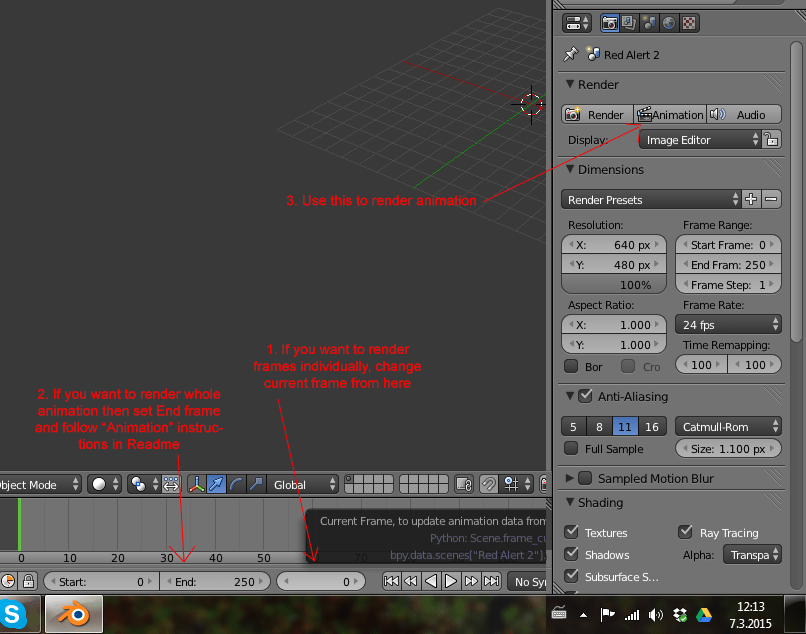Toggle the Ray Tracing checkbox under Shading
The image size is (806, 634).
coord(685,532)
